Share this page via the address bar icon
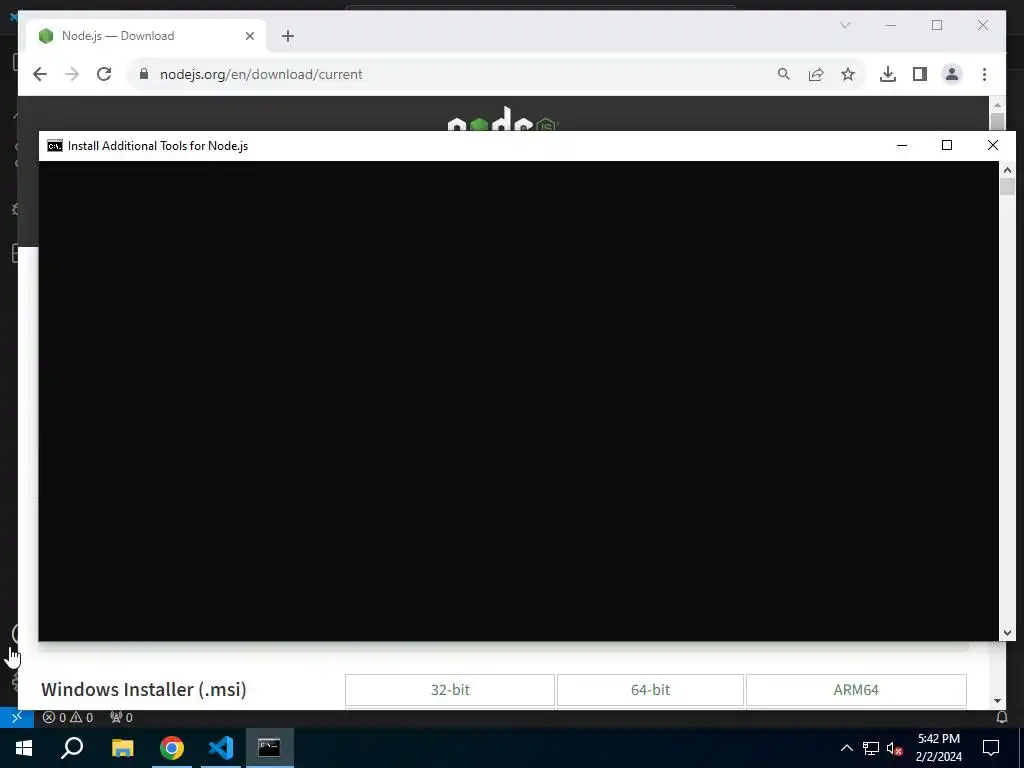This screenshot has width=1024, height=768. tap(816, 74)
